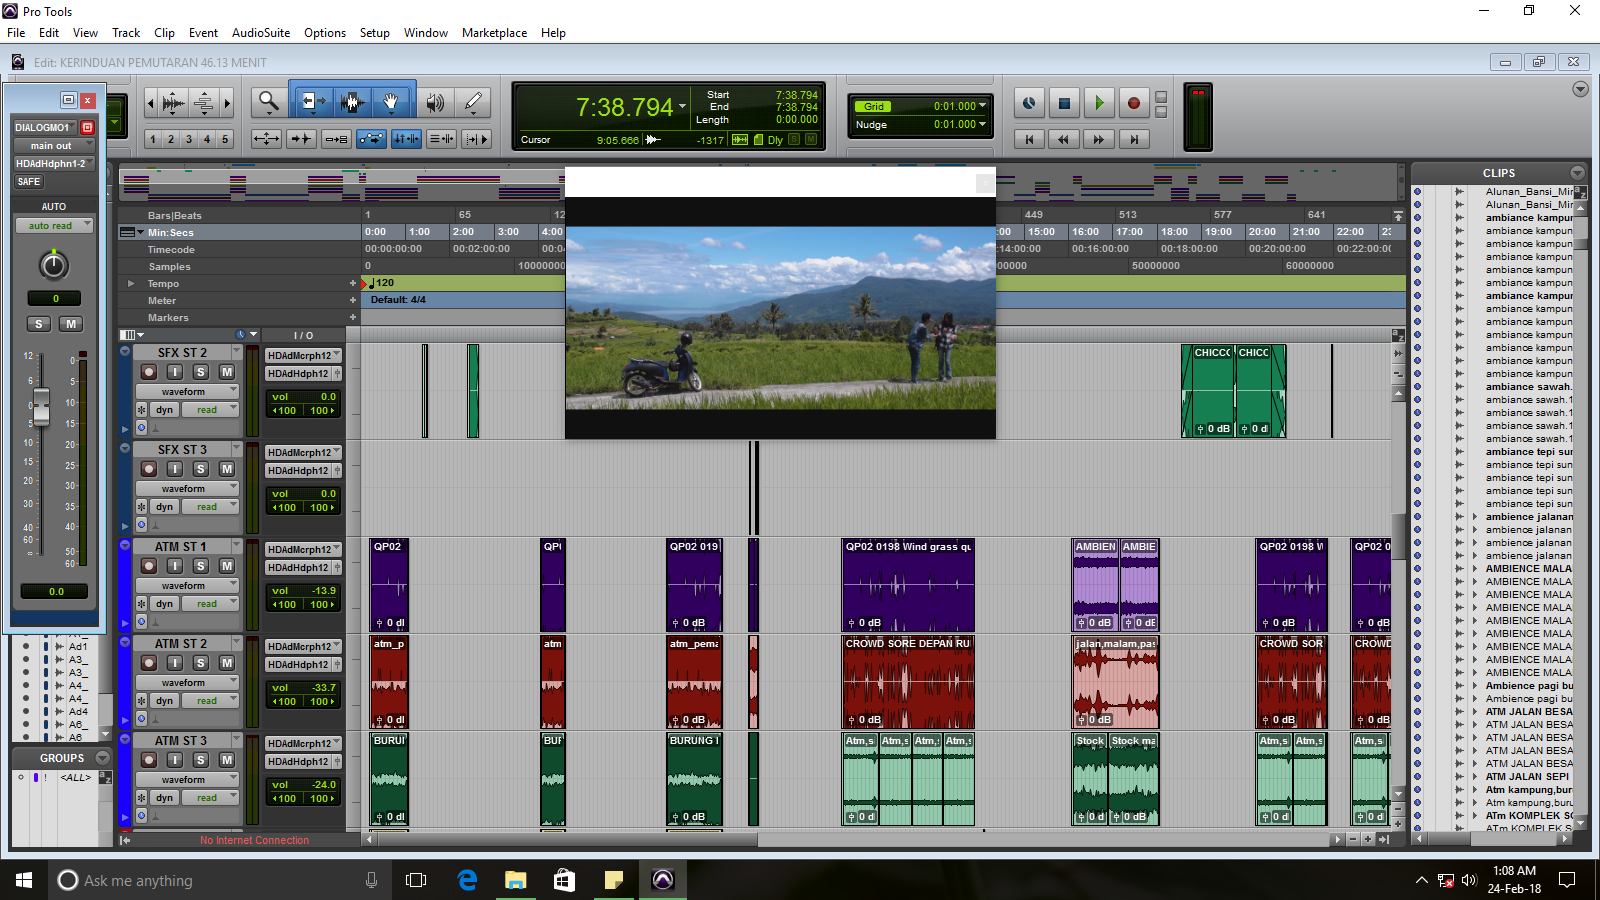
Task: Open ATM ST 2 automation mode 'read' dropdown
Action: point(211,701)
